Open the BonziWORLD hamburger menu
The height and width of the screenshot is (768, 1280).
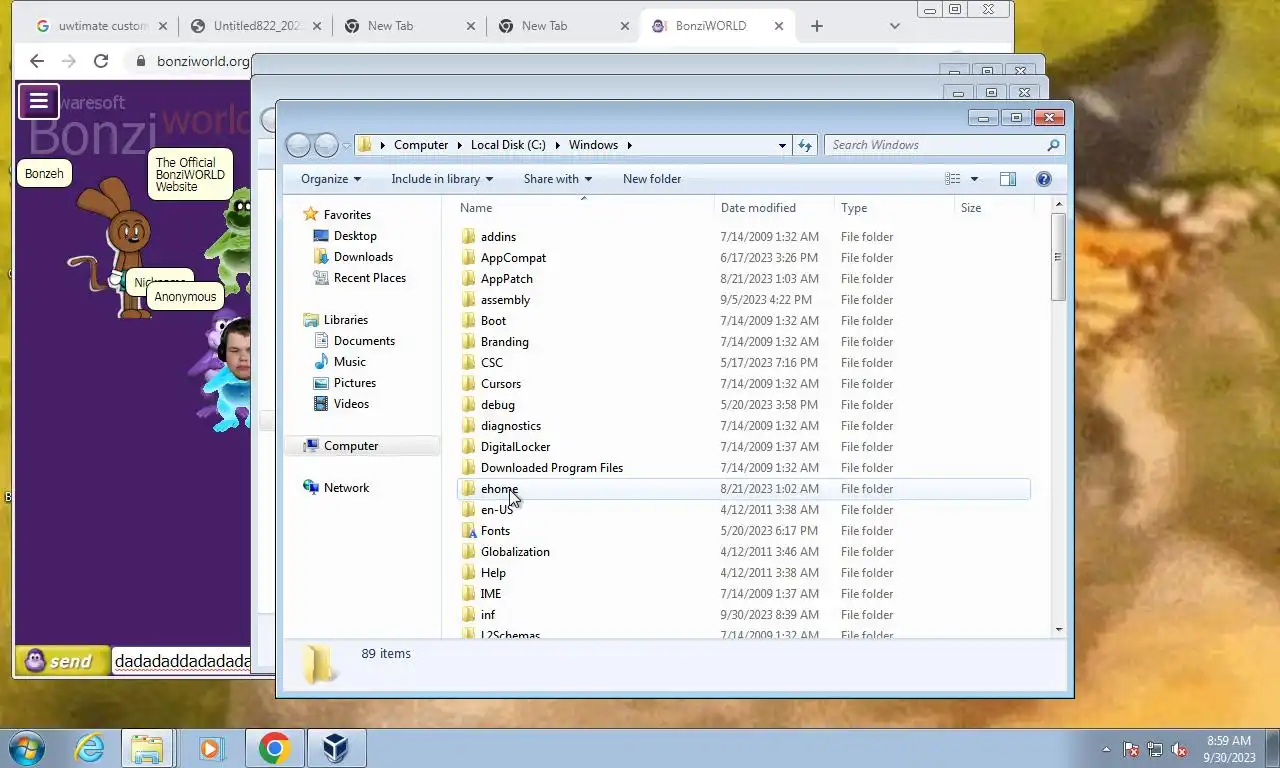pos(39,101)
